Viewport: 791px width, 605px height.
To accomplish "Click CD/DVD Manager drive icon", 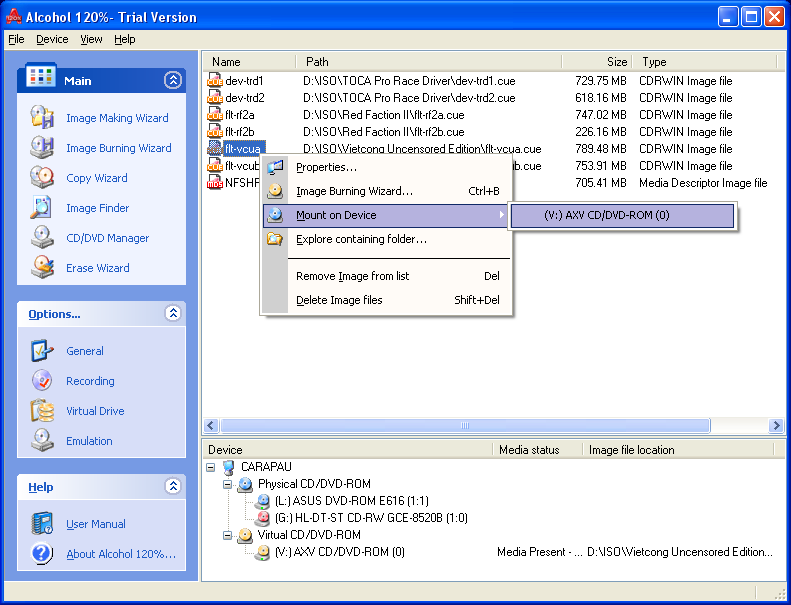I will click(42, 238).
